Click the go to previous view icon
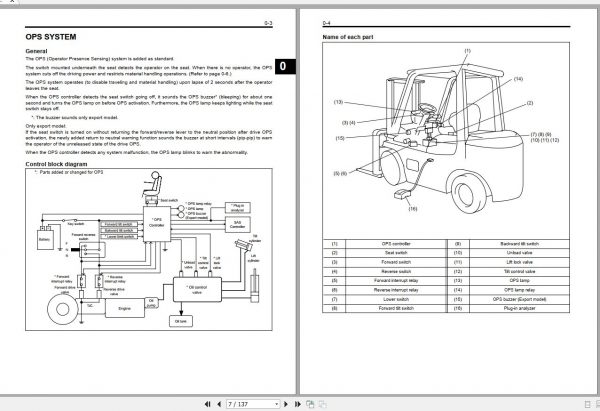 coord(310,404)
